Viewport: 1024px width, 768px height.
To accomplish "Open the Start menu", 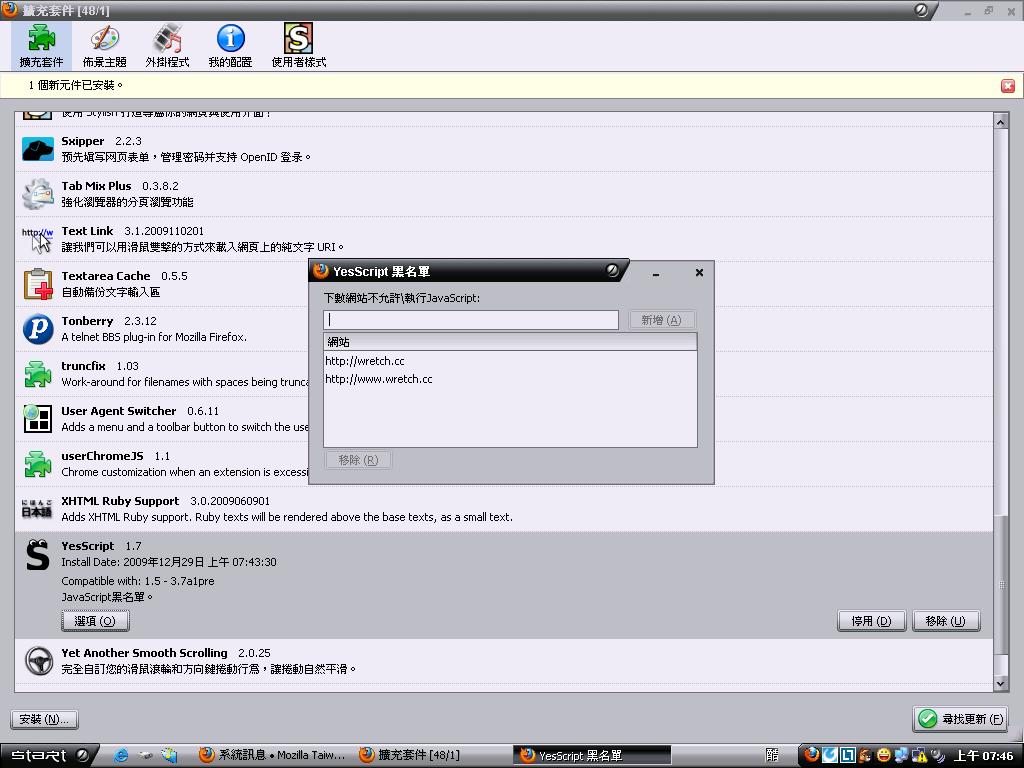I will point(50,756).
